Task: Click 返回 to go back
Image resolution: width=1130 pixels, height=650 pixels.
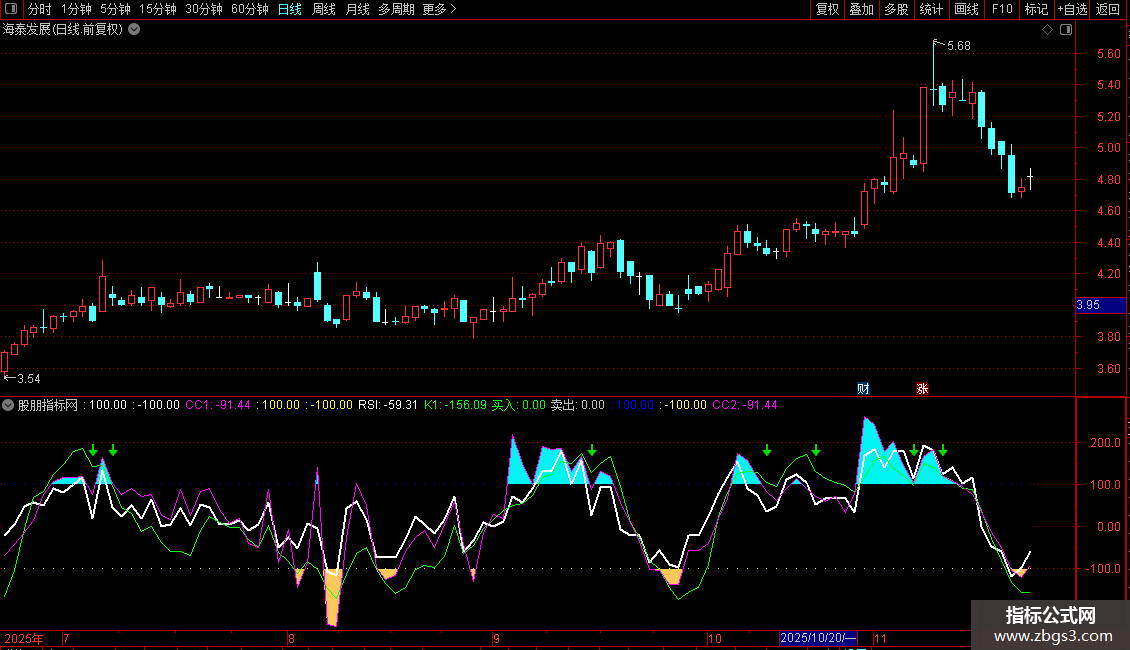Action: [x=1108, y=10]
